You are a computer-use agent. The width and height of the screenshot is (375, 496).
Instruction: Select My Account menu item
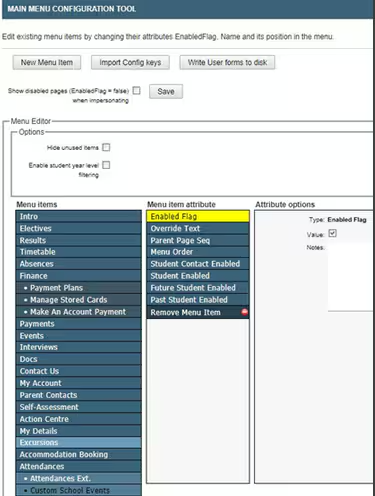click(x=79, y=383)
